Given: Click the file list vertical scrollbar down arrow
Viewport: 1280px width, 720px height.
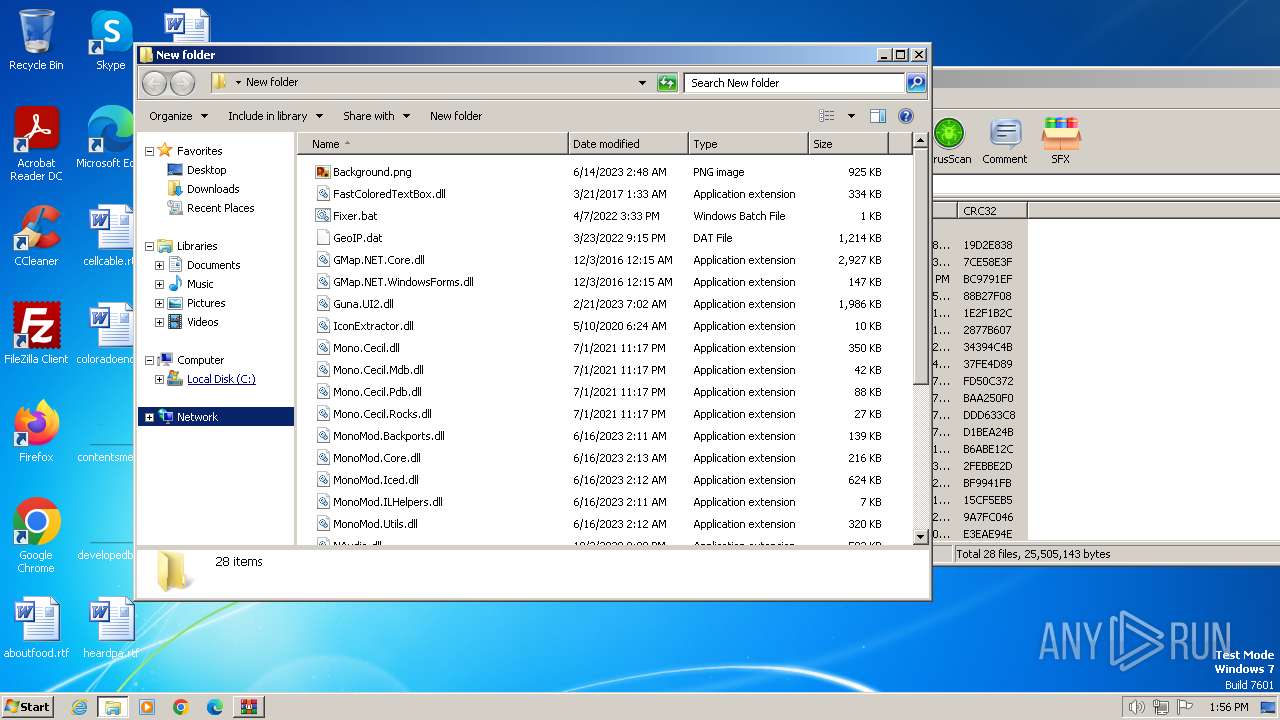Looking at the screenshot, I should click(921, 537).
